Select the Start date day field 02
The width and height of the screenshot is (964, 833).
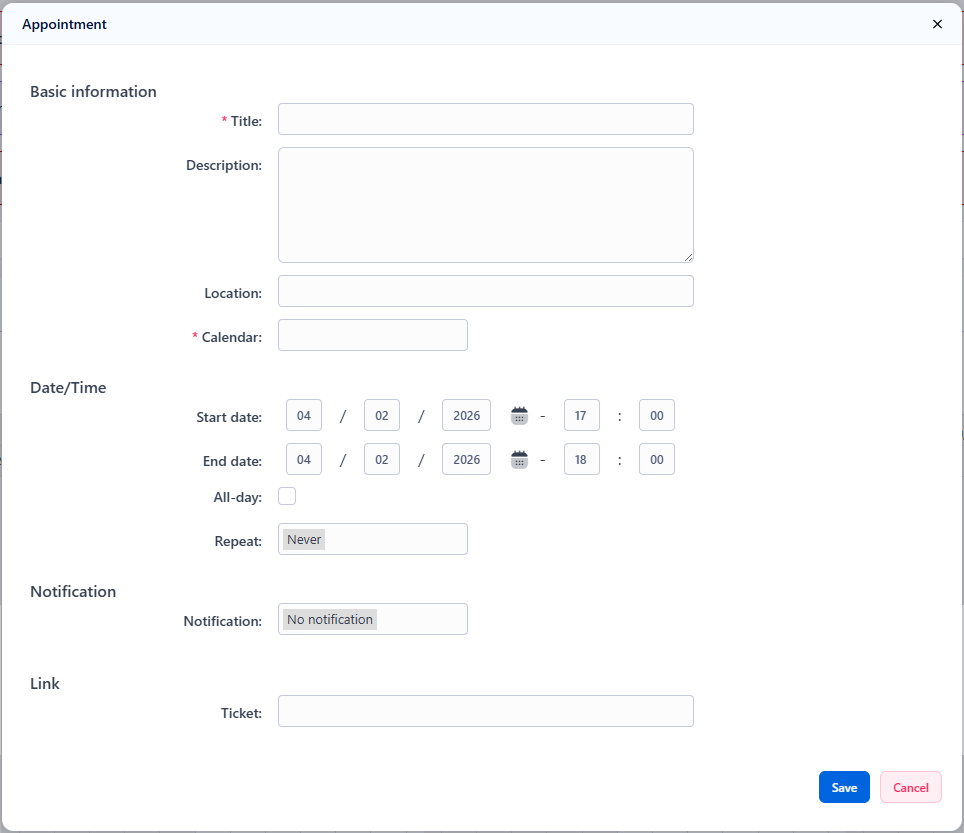(382, 416)
